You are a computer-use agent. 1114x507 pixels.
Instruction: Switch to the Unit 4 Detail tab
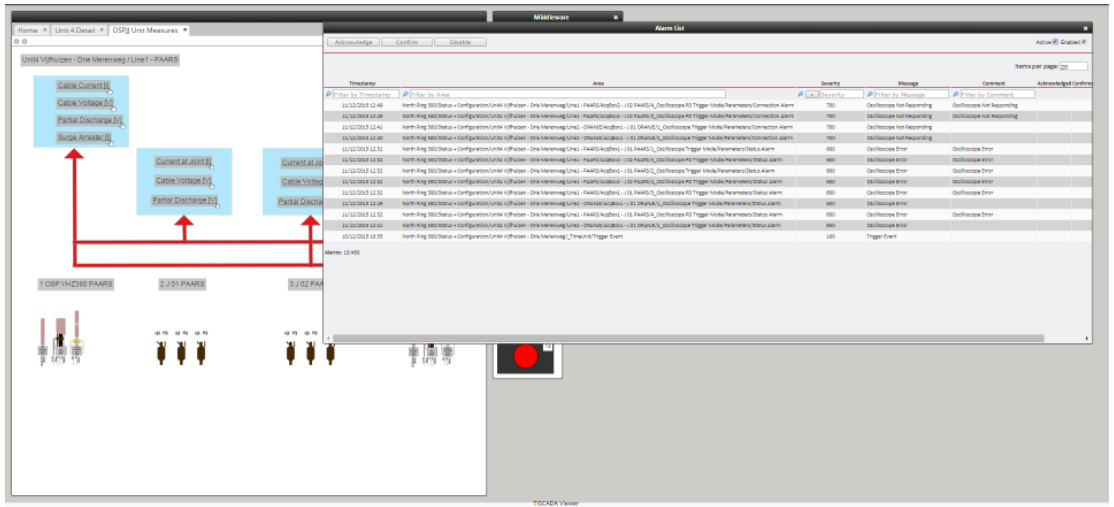pyautogui.click(x=75, y=30)
